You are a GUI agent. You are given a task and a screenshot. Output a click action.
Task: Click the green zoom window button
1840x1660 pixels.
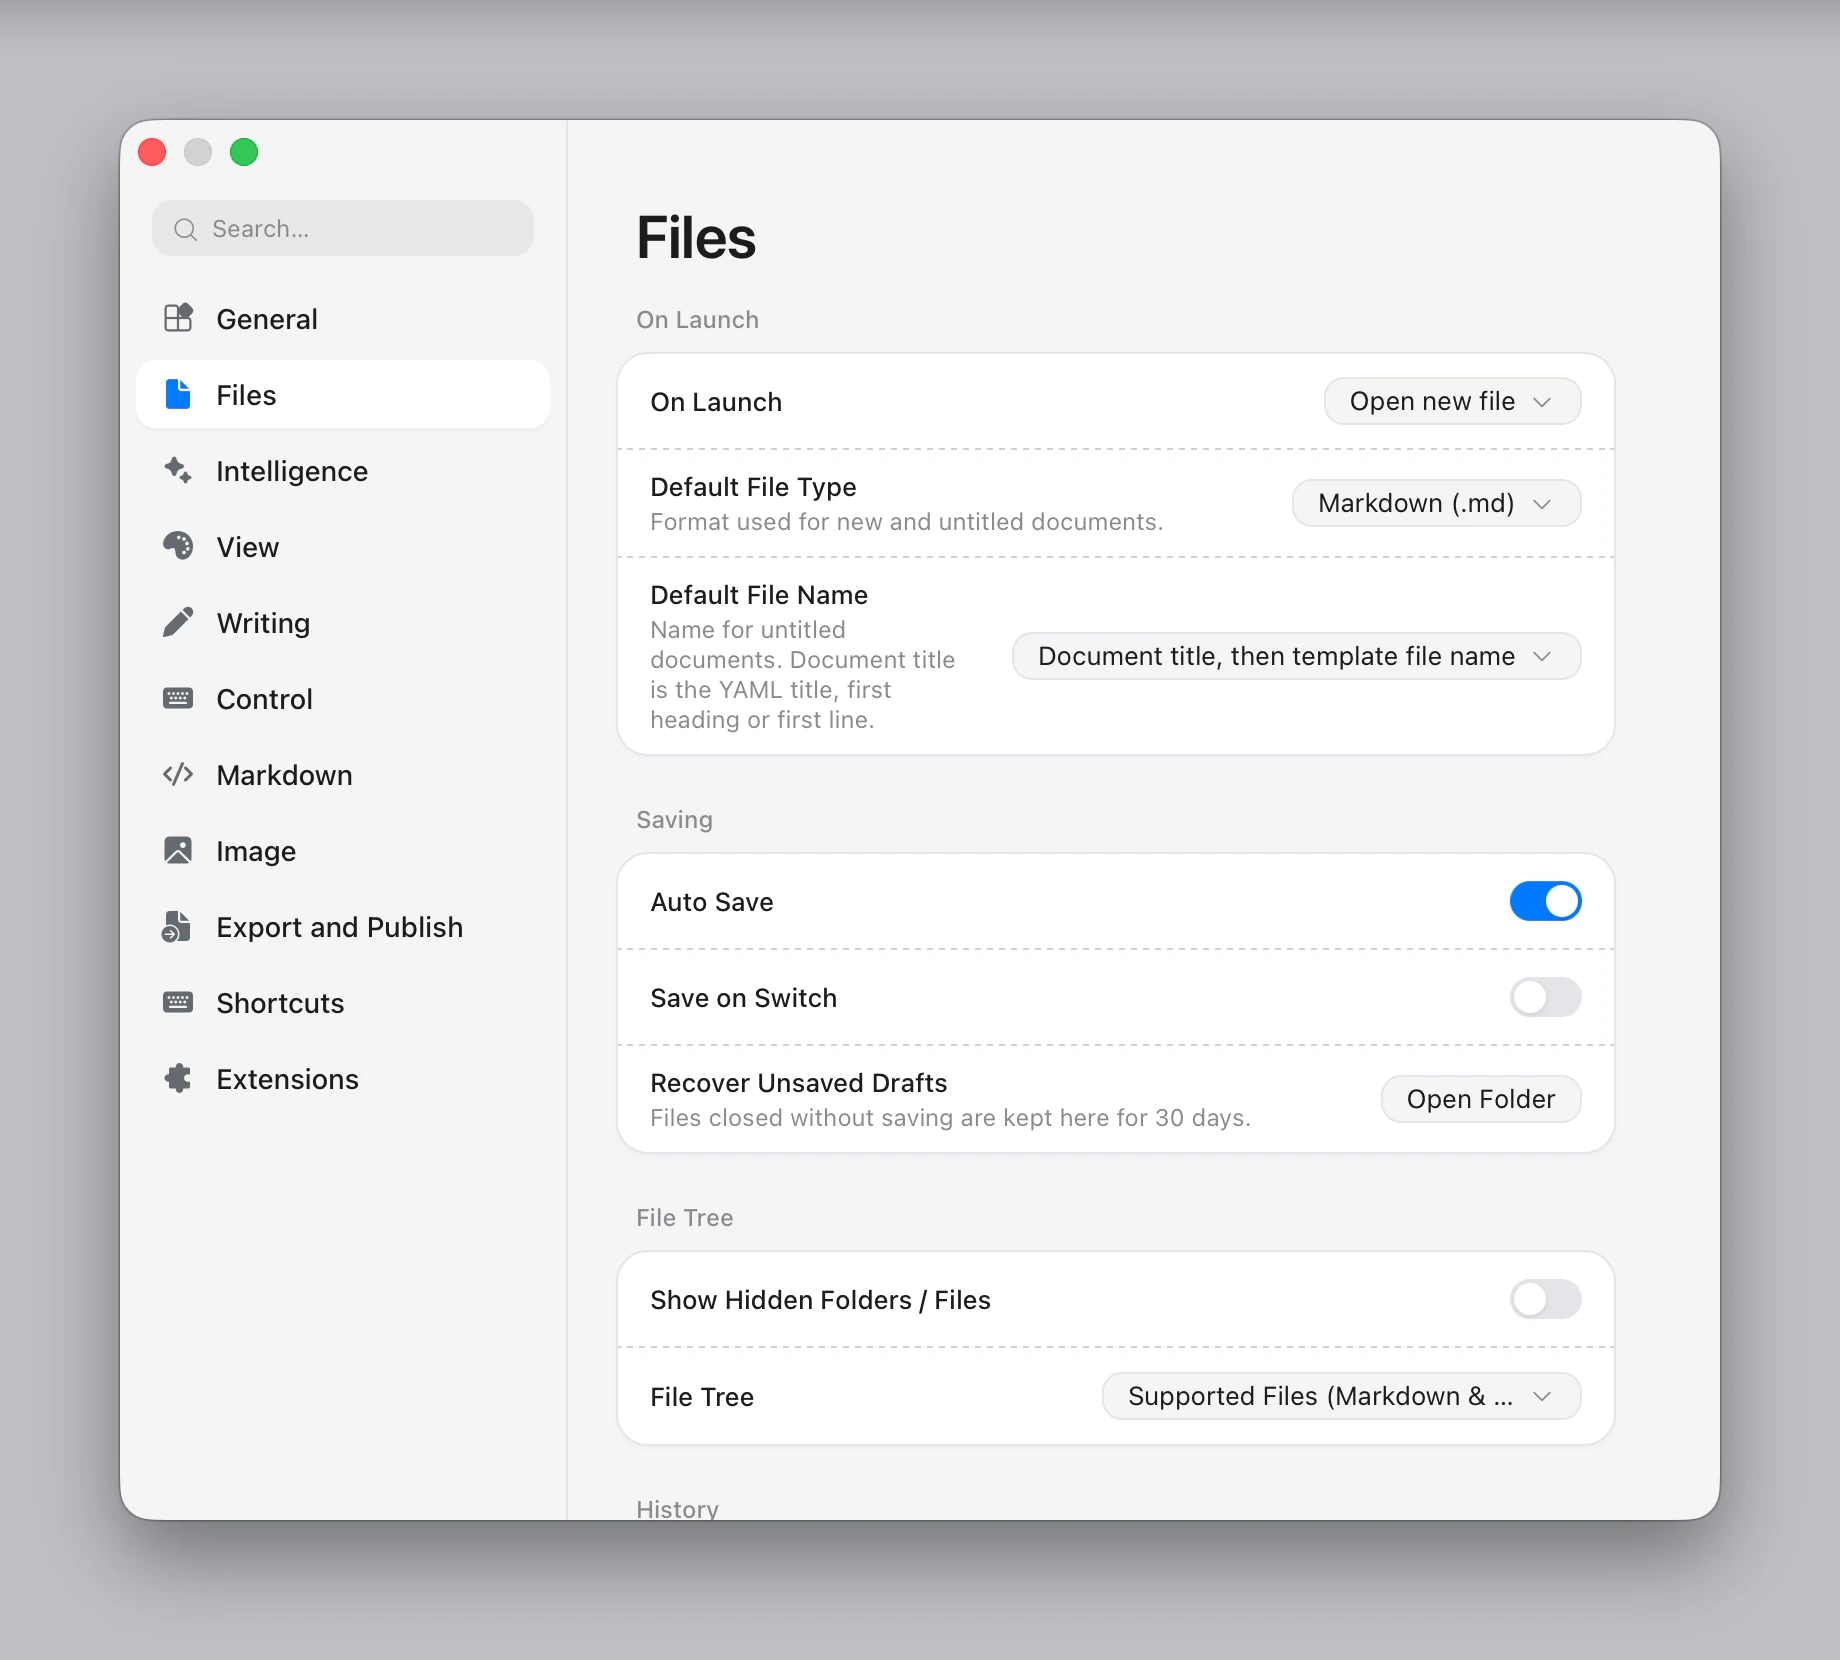(x=244, y=152)
